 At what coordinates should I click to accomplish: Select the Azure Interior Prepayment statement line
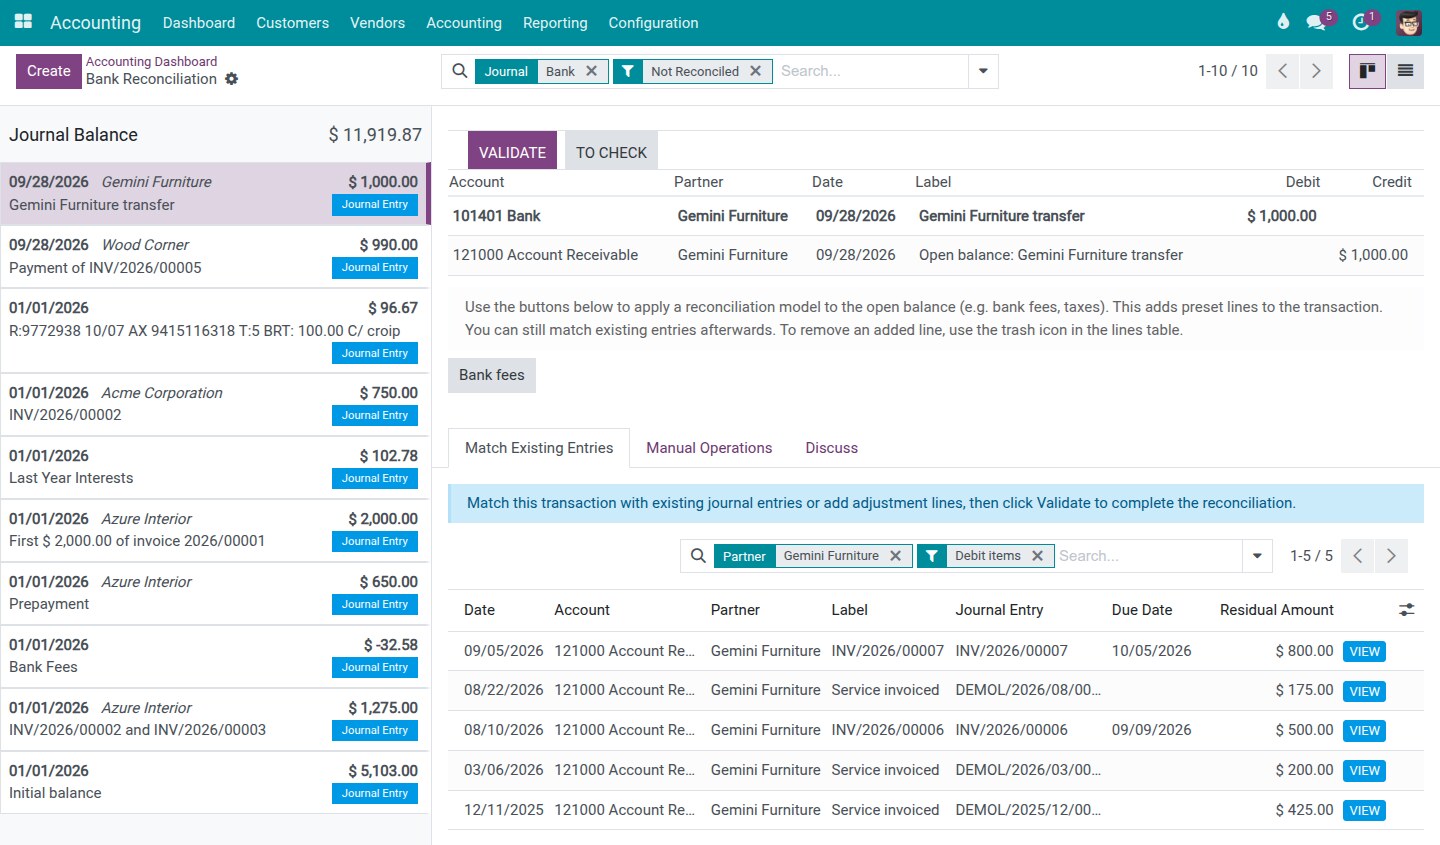pyautogui.click(x=215, y=593)
